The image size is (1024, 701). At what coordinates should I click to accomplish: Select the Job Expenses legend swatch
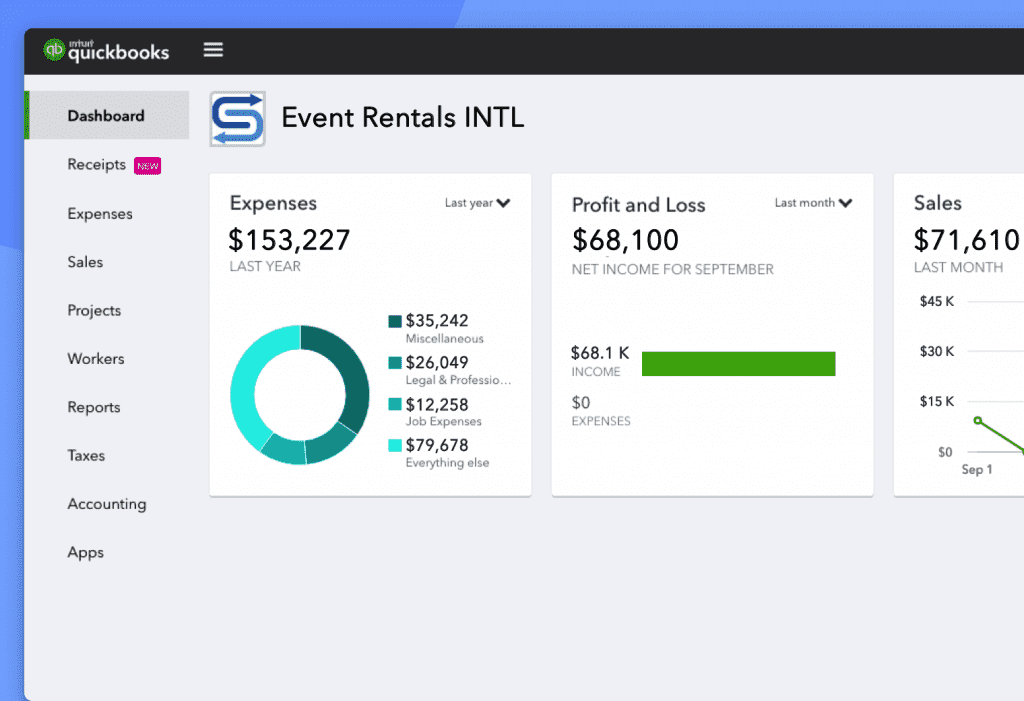click(395, 404)
